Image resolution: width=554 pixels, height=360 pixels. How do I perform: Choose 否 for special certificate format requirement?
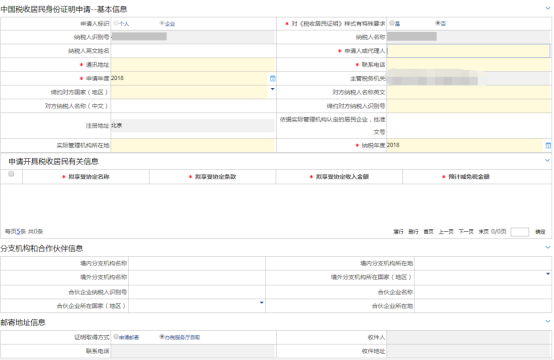pyautogui.click(x=437, y=23)
